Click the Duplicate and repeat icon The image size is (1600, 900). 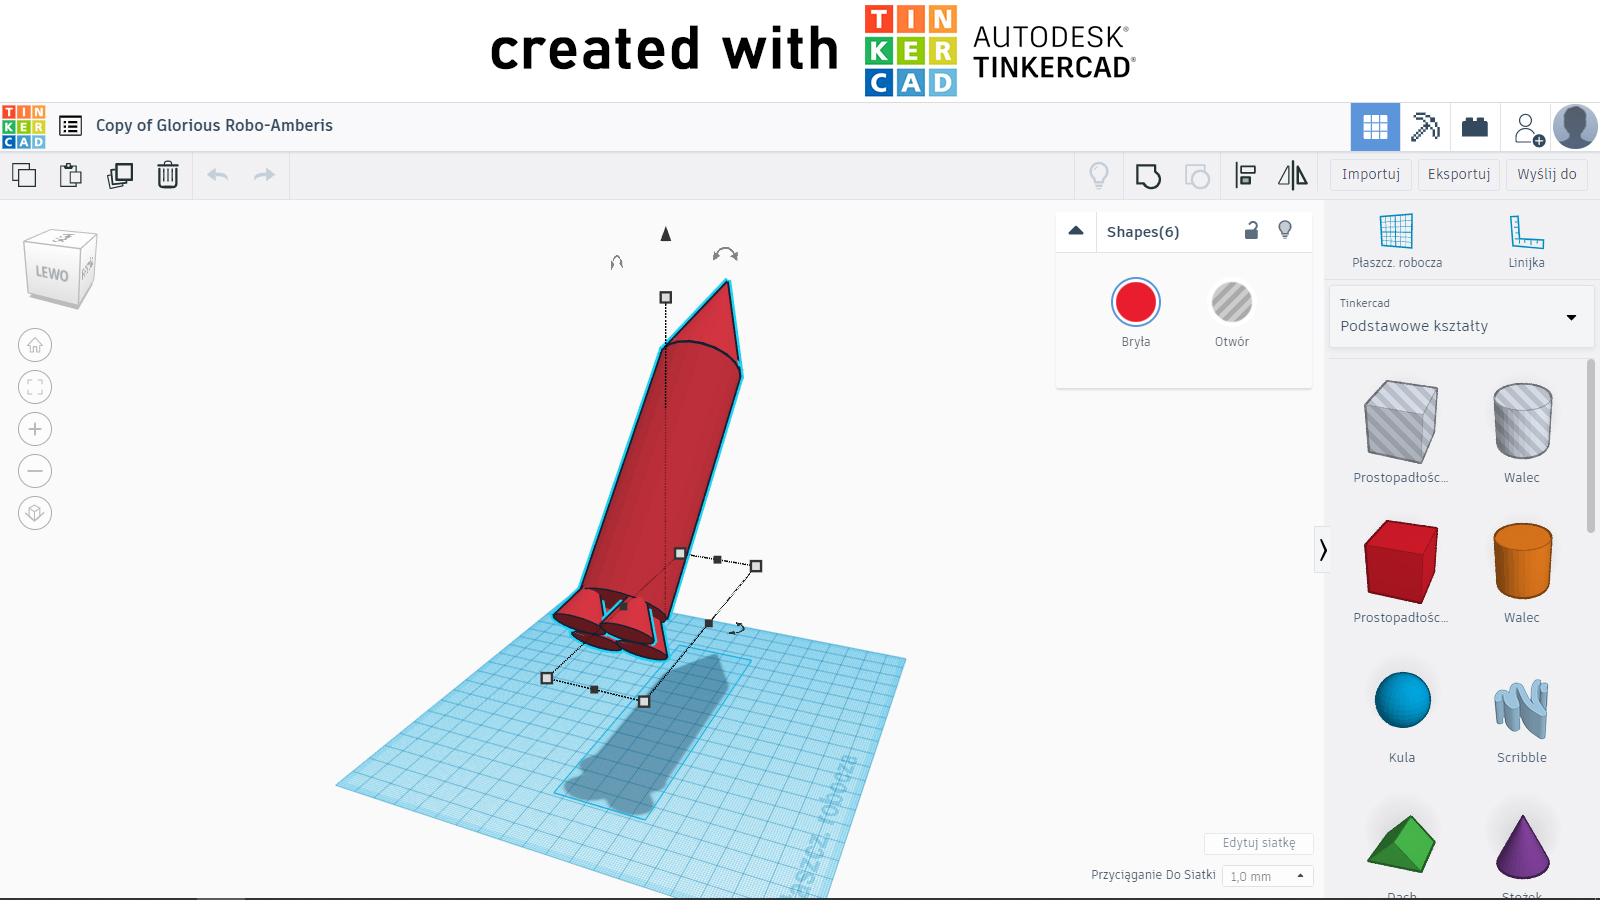120,175
